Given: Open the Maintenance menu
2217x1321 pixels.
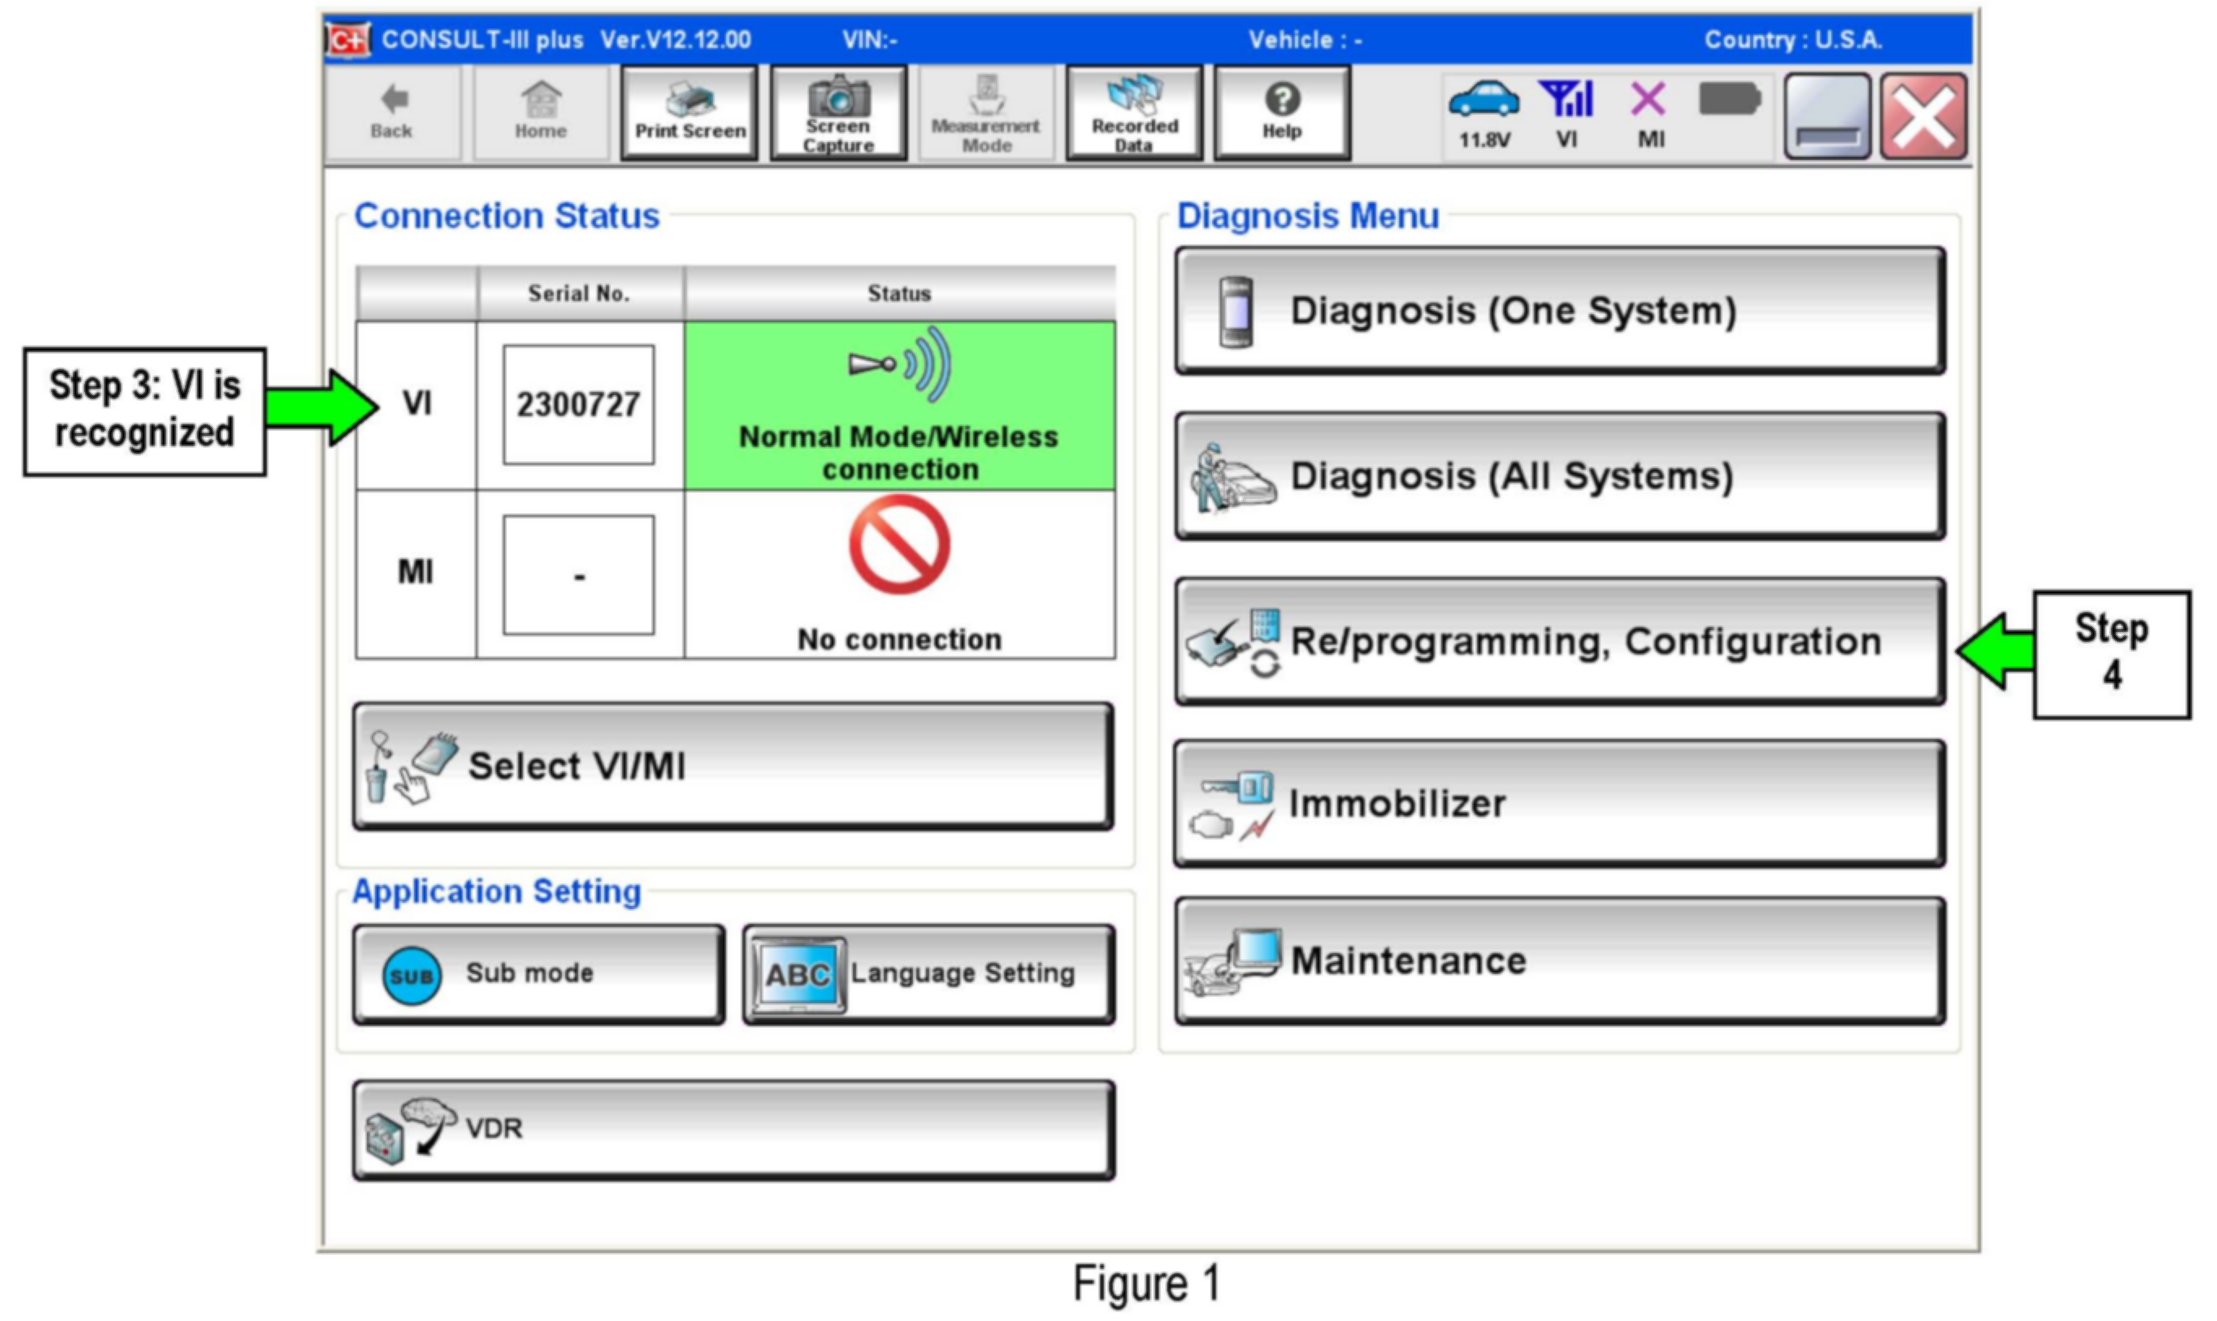Looking at the screenshot, I should tap(1559, 960).
